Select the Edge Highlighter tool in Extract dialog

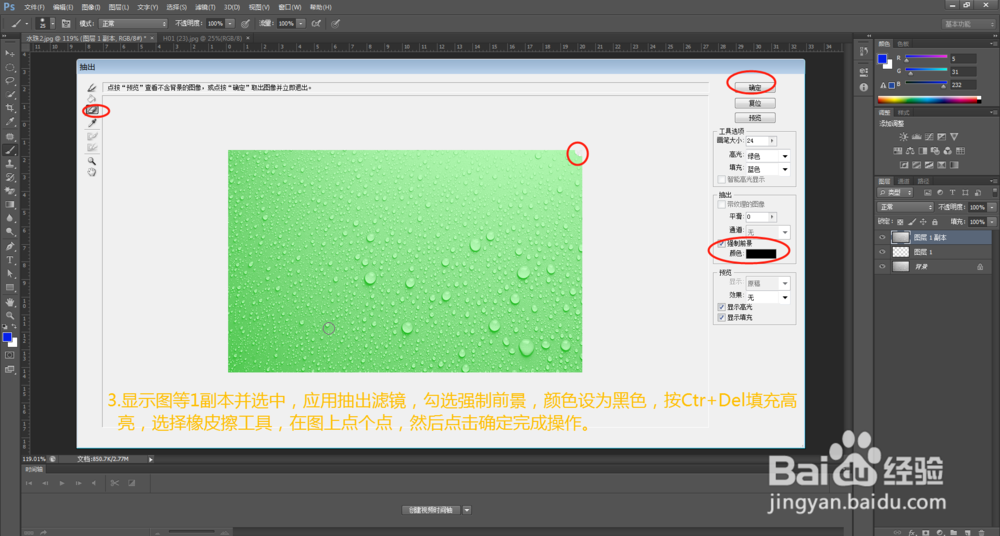click(x=92, y=87)
